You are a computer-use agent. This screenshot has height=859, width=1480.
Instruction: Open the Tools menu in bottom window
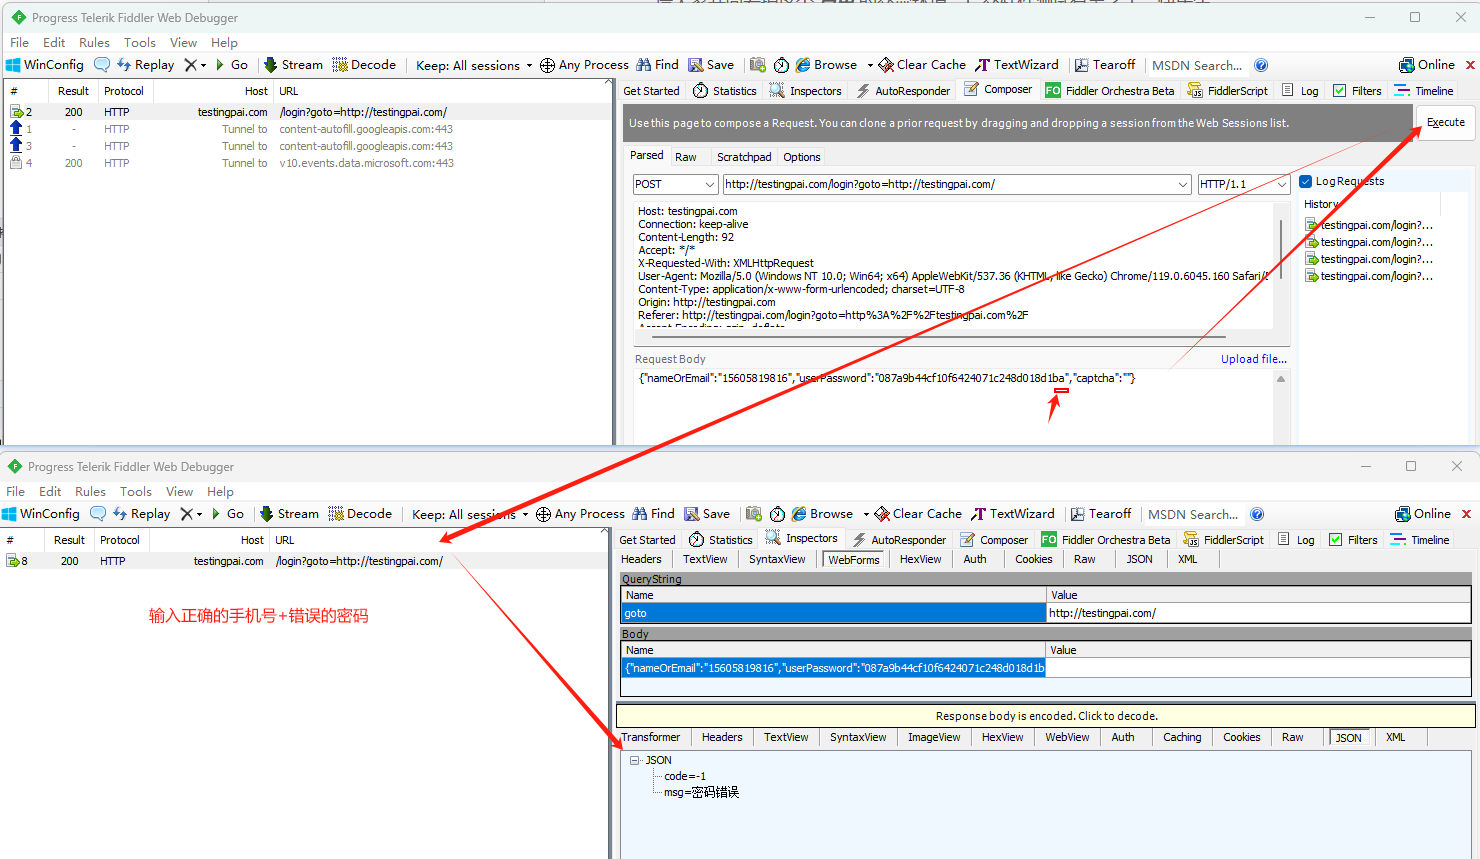coord(136,492)
